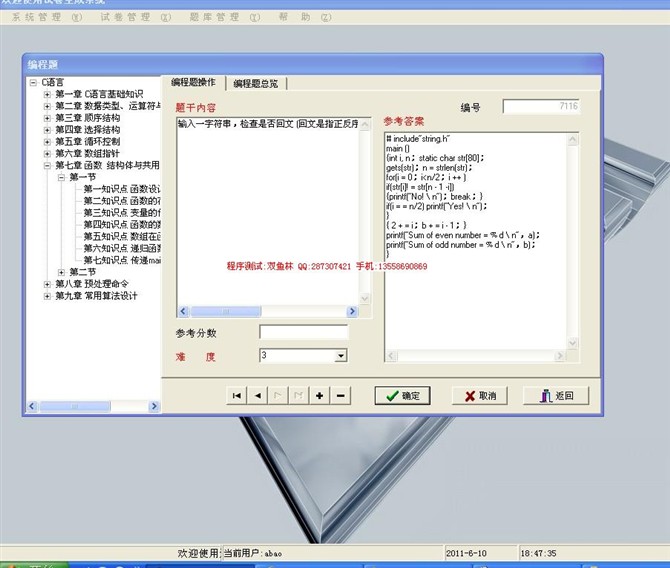Switch to the 编程题操作 tab
Viewport: 670px width, 568px height.
tap(193, 82)
